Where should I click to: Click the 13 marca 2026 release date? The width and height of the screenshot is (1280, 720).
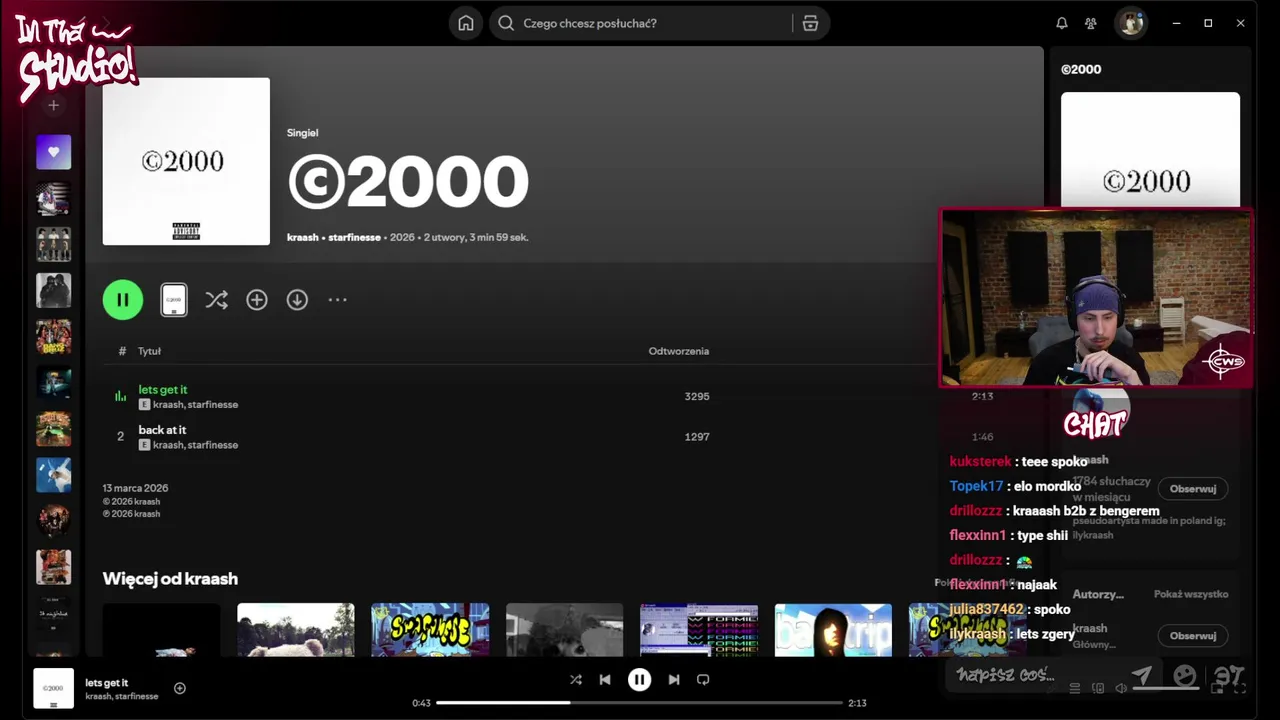pyautogui.click(x=135, y=488)
